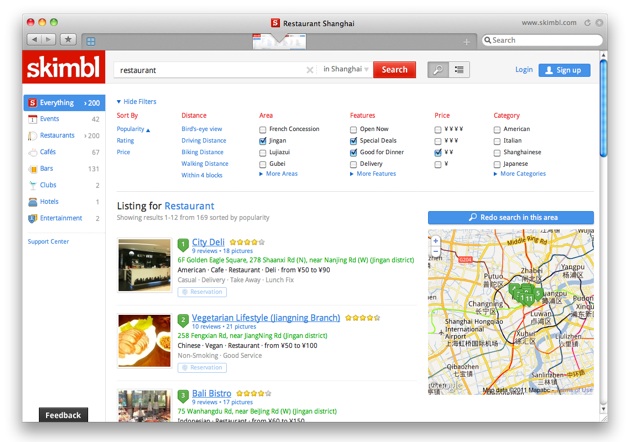Click the Cafés cup icon in sidebar
630x442 pixels.
(33, 152)
